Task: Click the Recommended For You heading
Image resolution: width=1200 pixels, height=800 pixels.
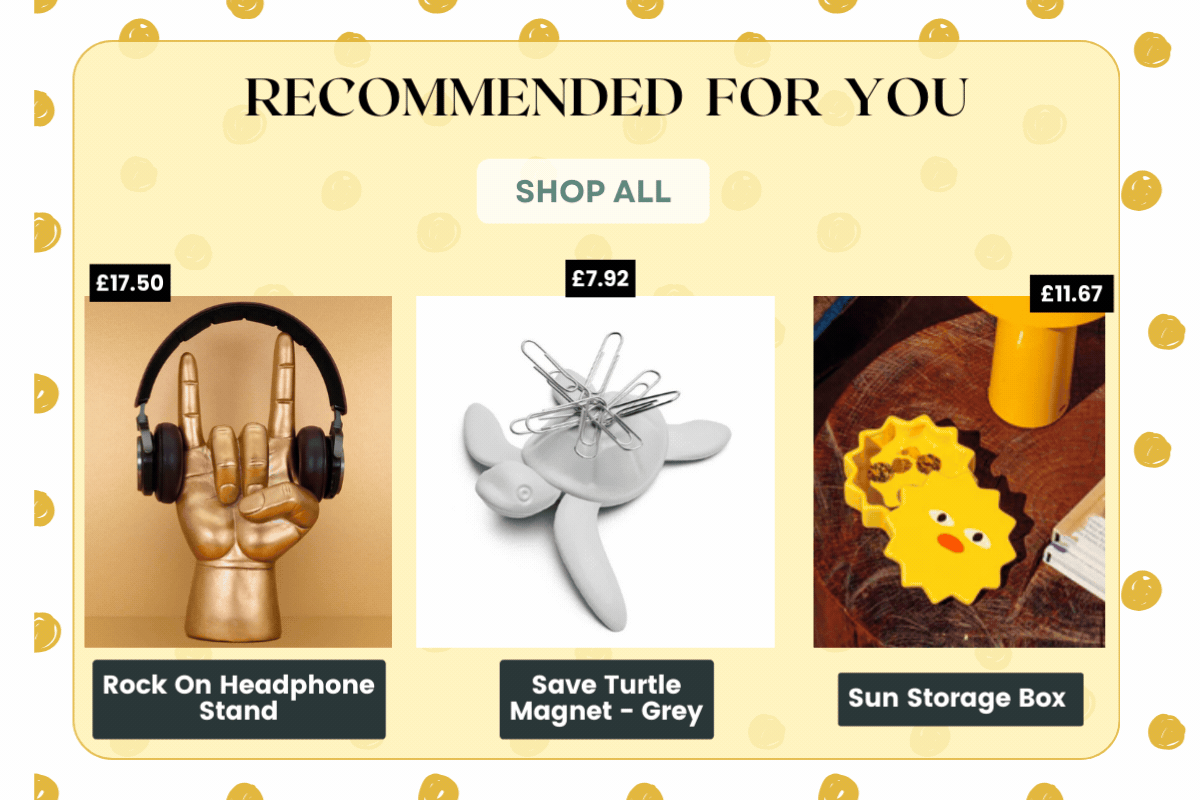Action: coord(606,98)
